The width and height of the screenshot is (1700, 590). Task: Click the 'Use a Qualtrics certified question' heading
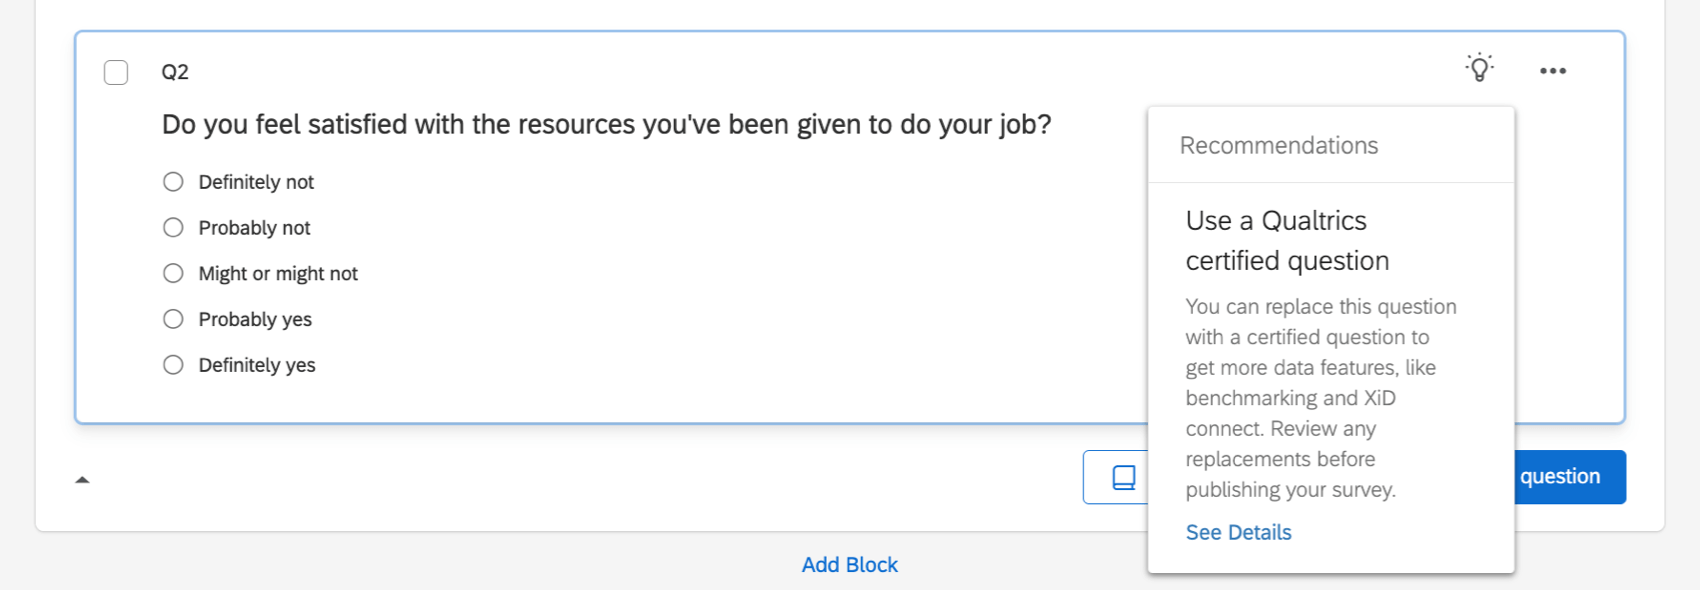coord(1287,240)
